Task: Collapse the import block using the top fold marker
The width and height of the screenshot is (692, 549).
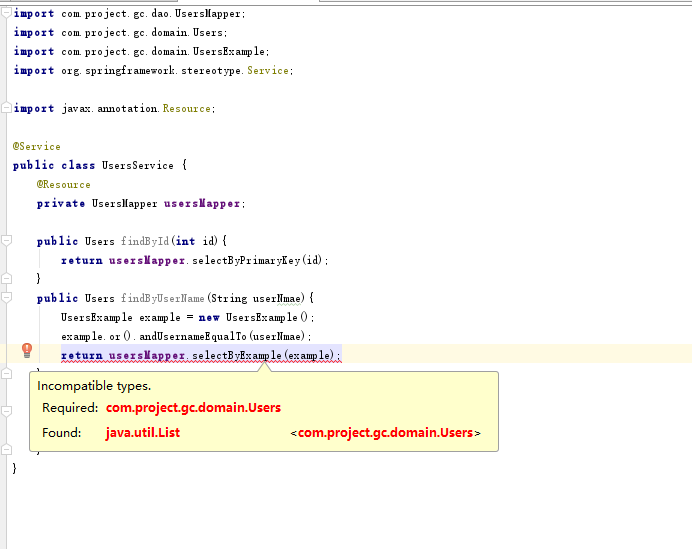Action: coord(6,13)
